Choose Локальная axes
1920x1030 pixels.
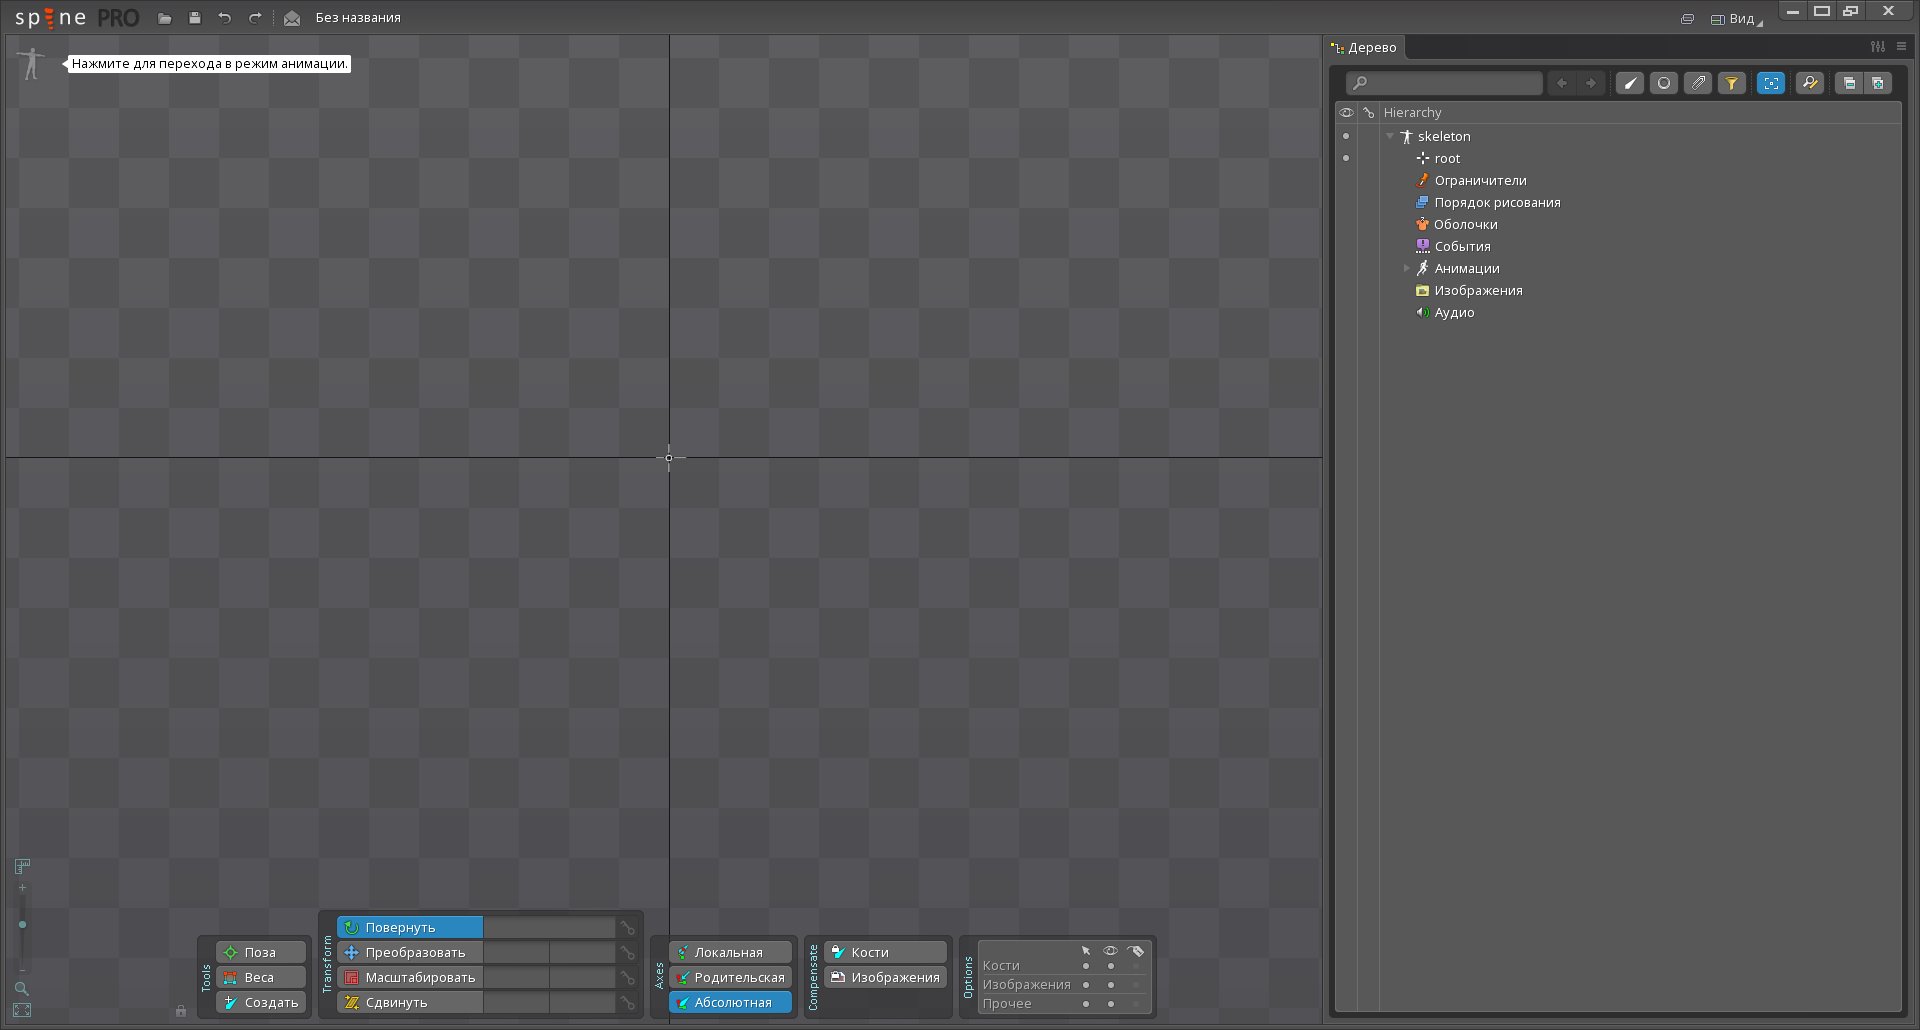(x=730, y=952)
